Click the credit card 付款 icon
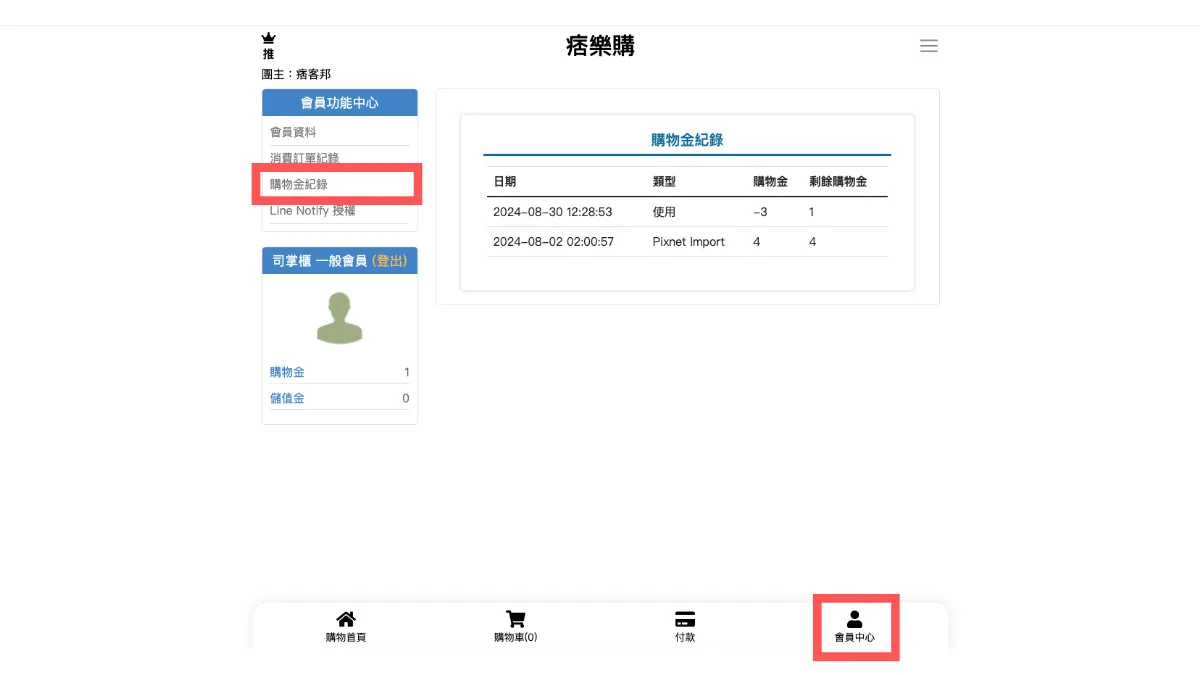This screenshot has width=1200, height=675. point(685,619)
